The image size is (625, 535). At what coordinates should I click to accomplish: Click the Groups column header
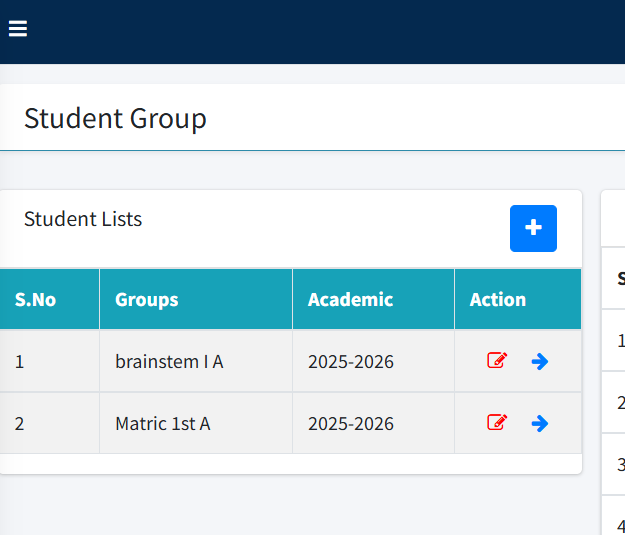146,299
